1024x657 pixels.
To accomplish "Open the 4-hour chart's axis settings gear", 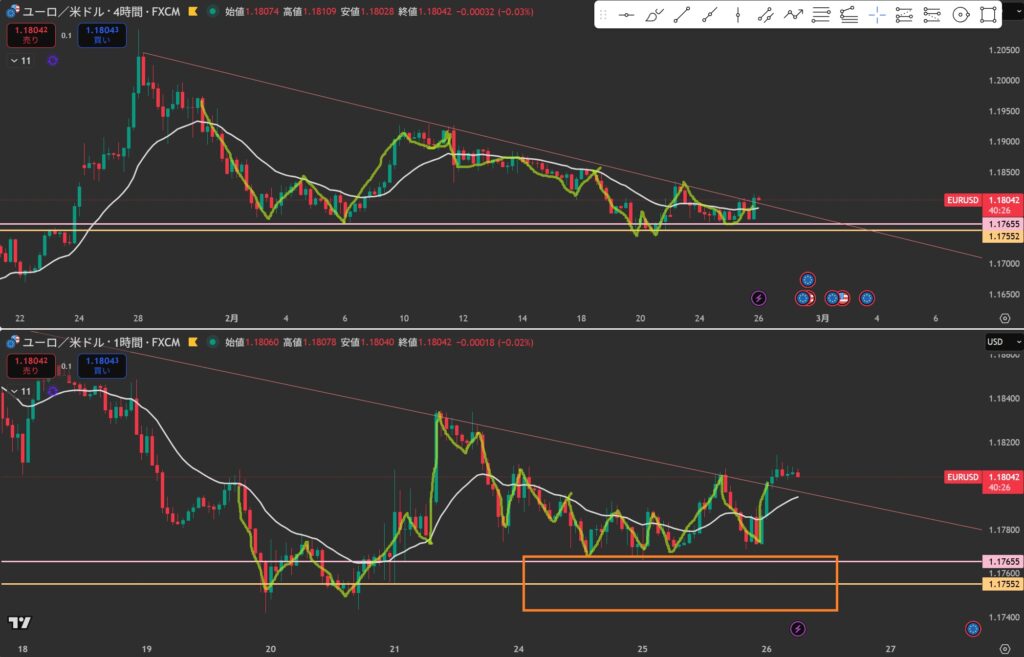I will point(1004,318).
